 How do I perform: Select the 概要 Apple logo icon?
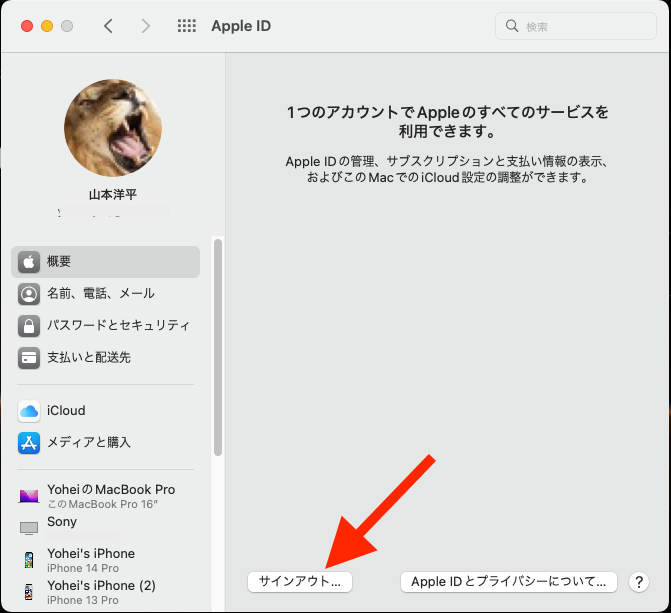(29, 262)
